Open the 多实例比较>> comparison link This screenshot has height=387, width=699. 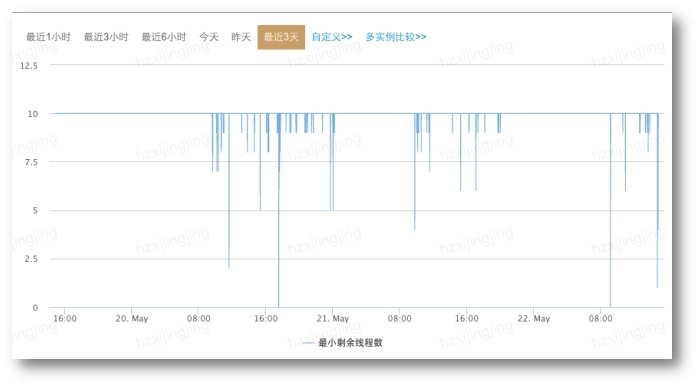(396, 37)
